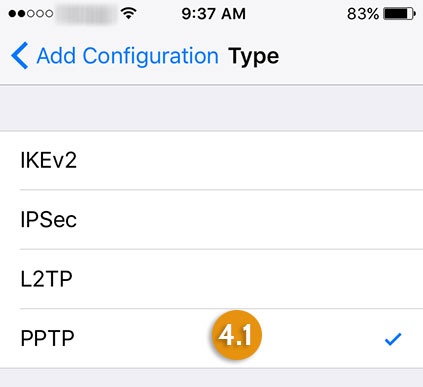Click the orange 4.1 step badge

[237, 335]
